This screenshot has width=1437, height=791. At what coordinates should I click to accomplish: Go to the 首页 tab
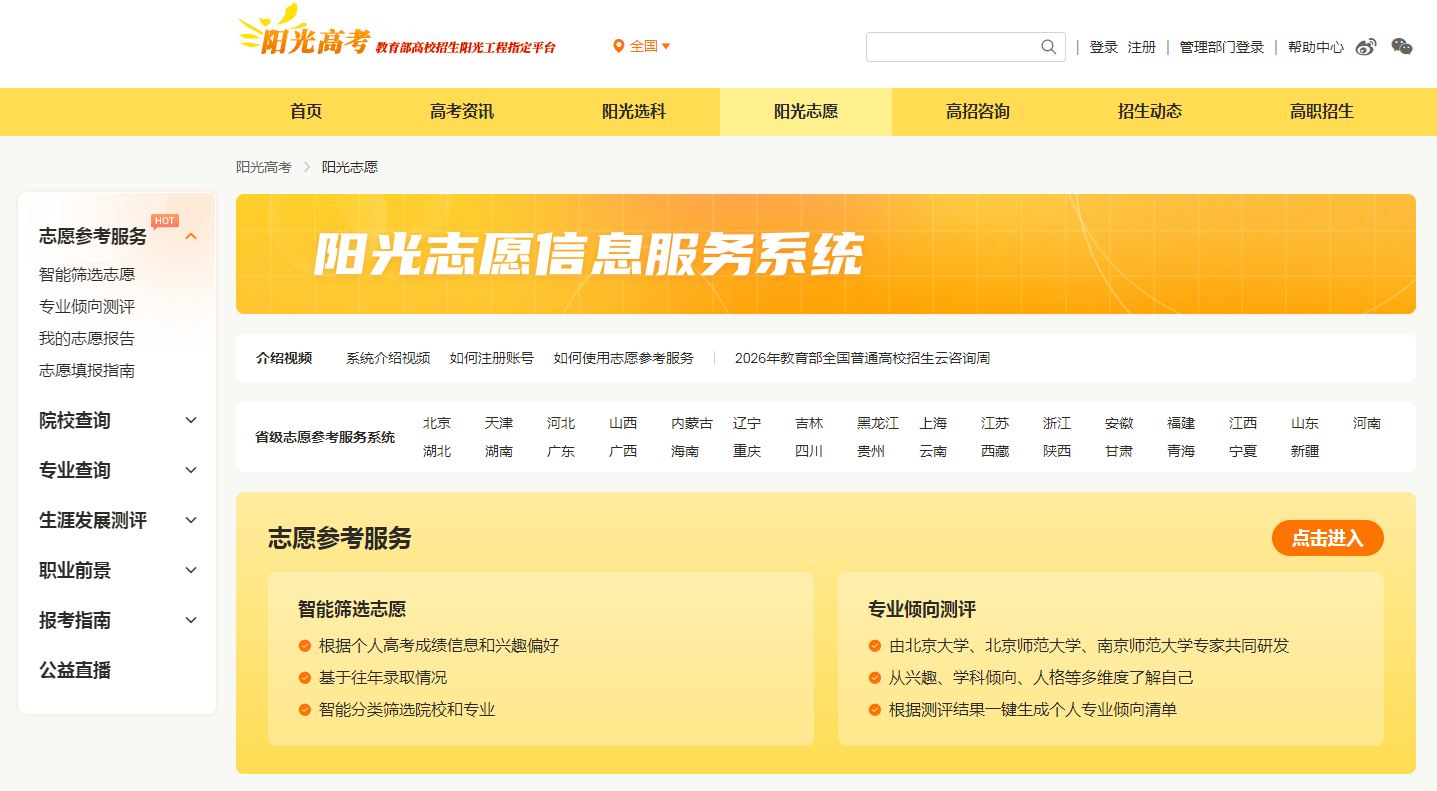coord(306,112)
